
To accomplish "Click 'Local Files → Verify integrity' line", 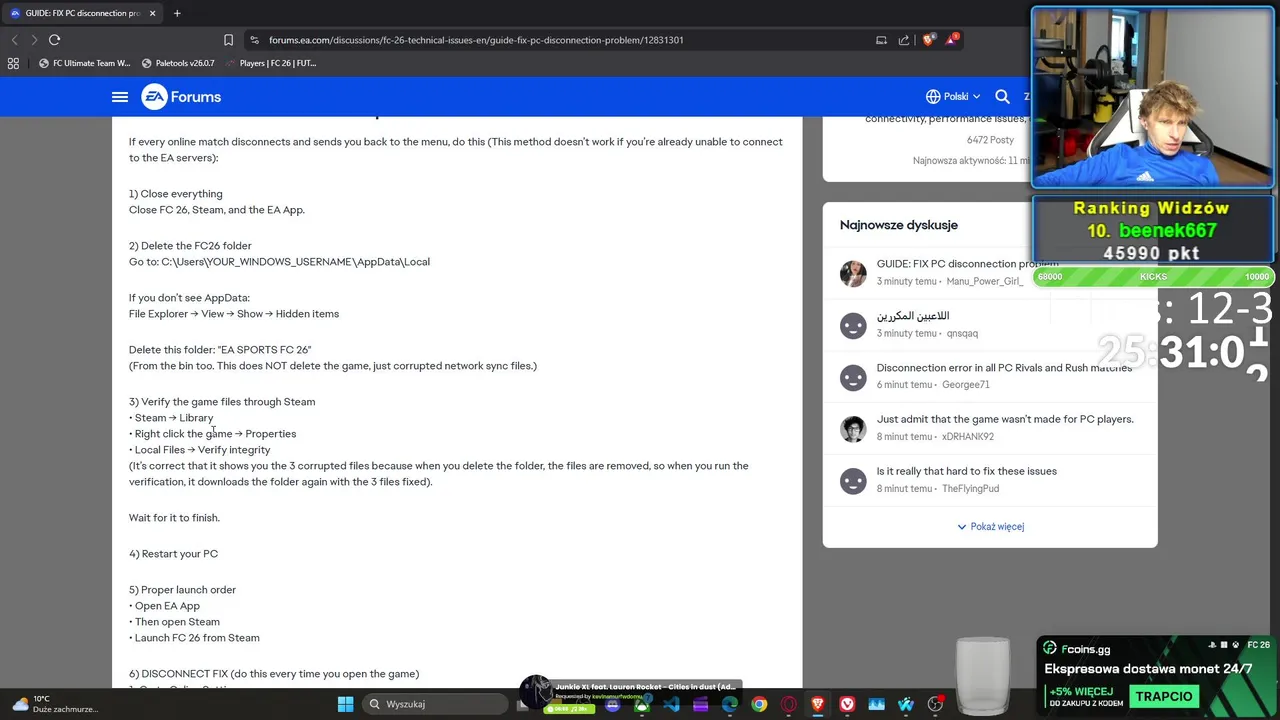I will pyautogui.click(x=200, y=450).
